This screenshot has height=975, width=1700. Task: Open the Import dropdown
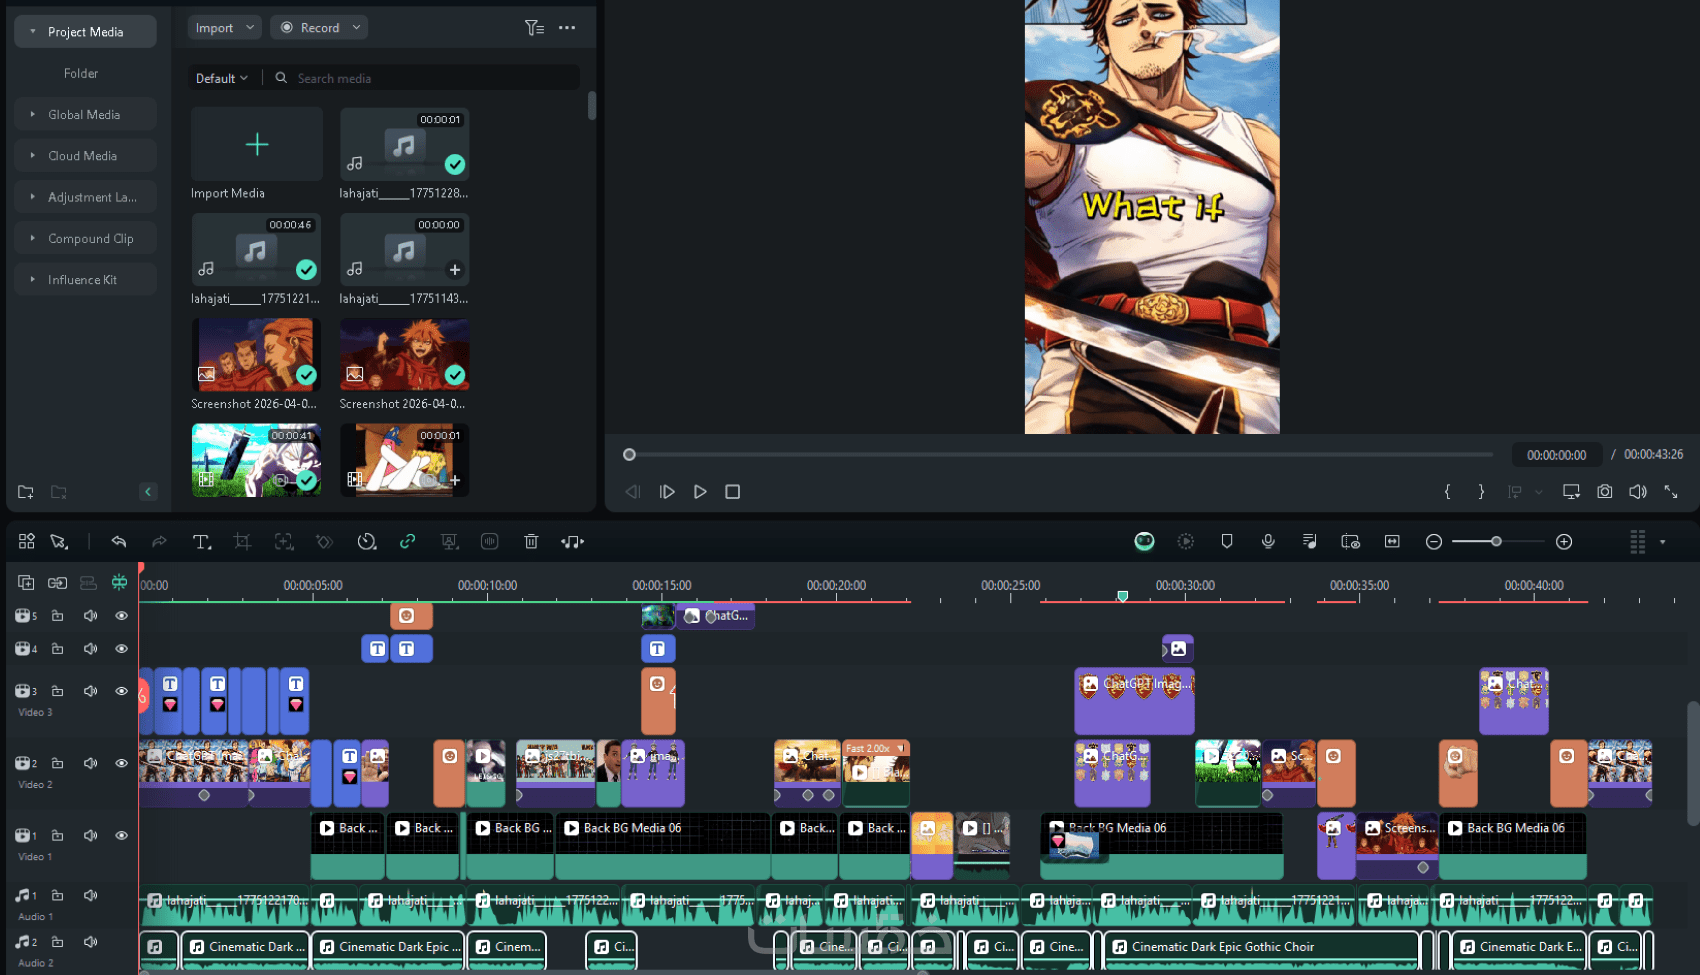224,28
